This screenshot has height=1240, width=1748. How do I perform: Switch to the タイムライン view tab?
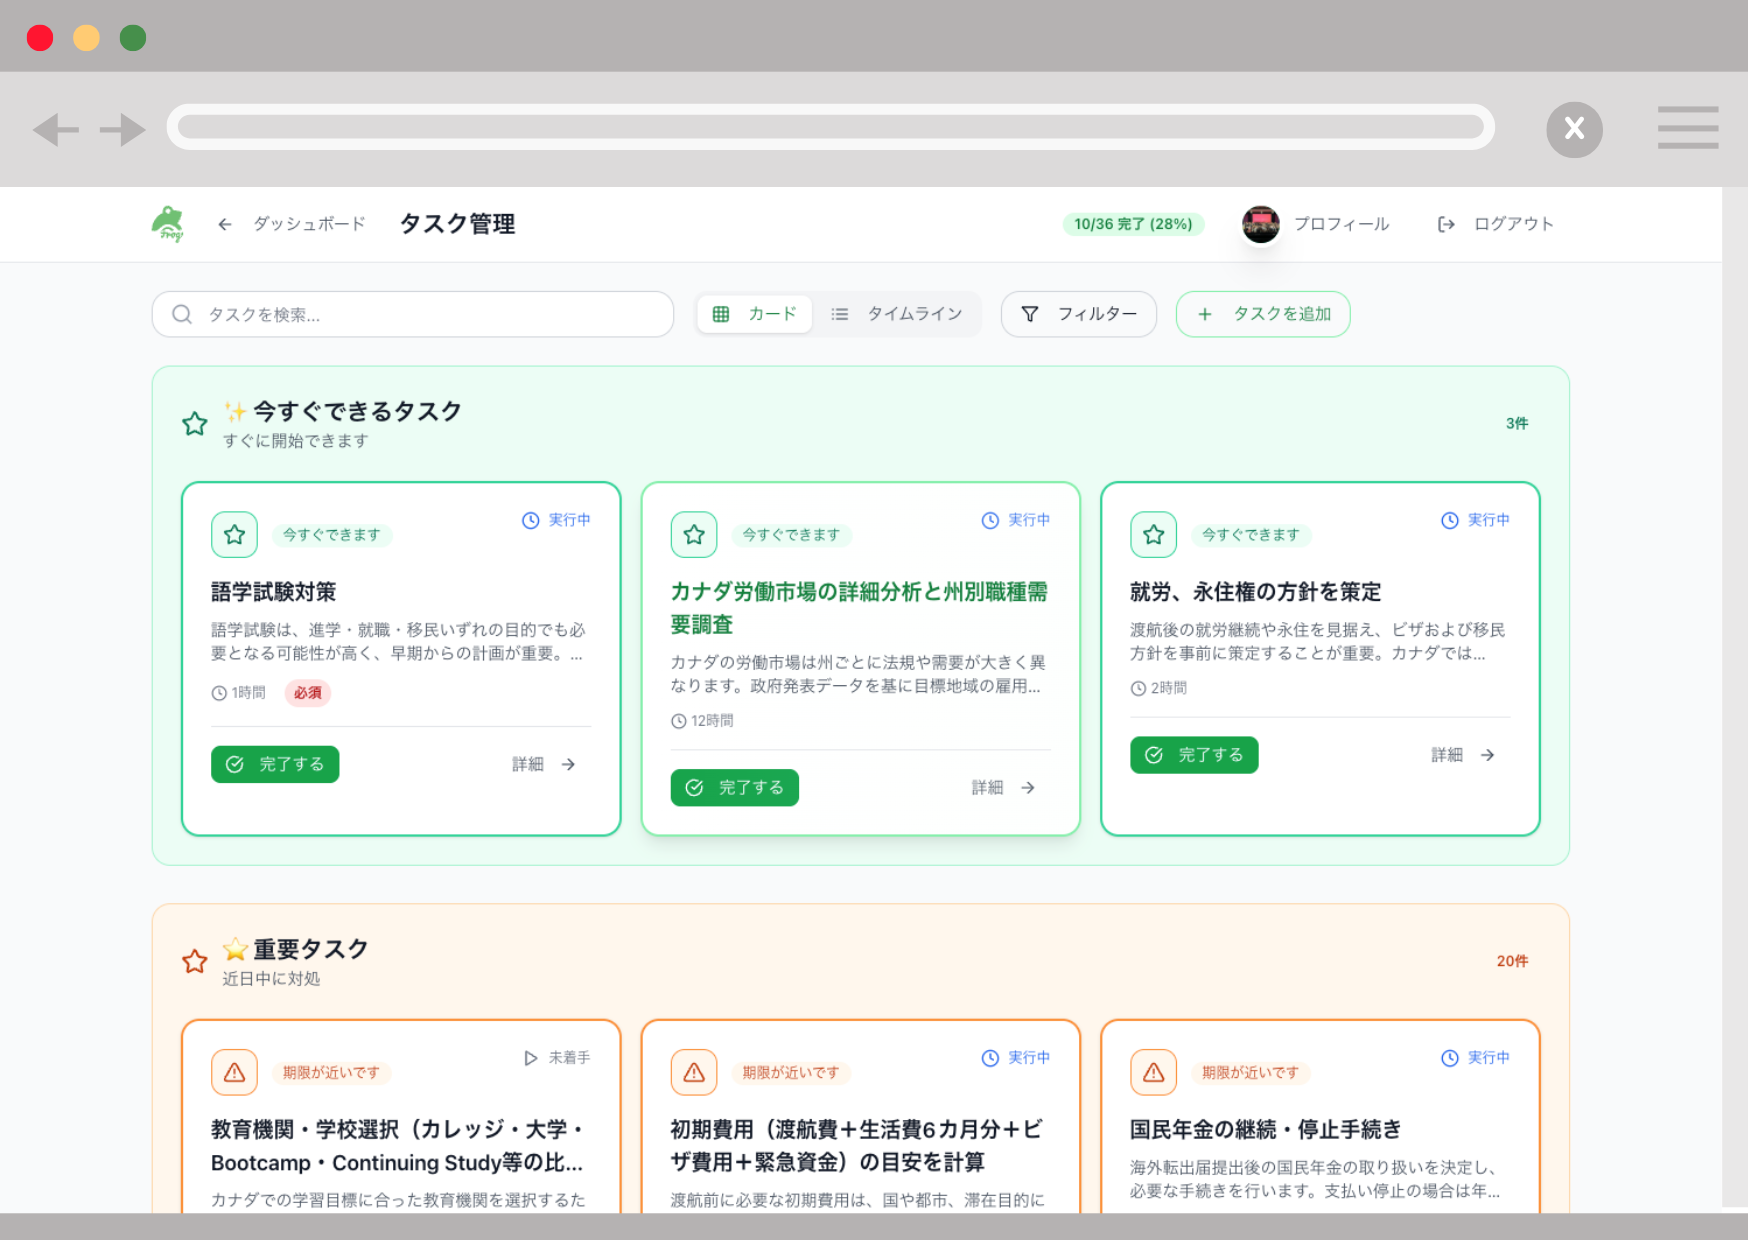tap(896, 314)
